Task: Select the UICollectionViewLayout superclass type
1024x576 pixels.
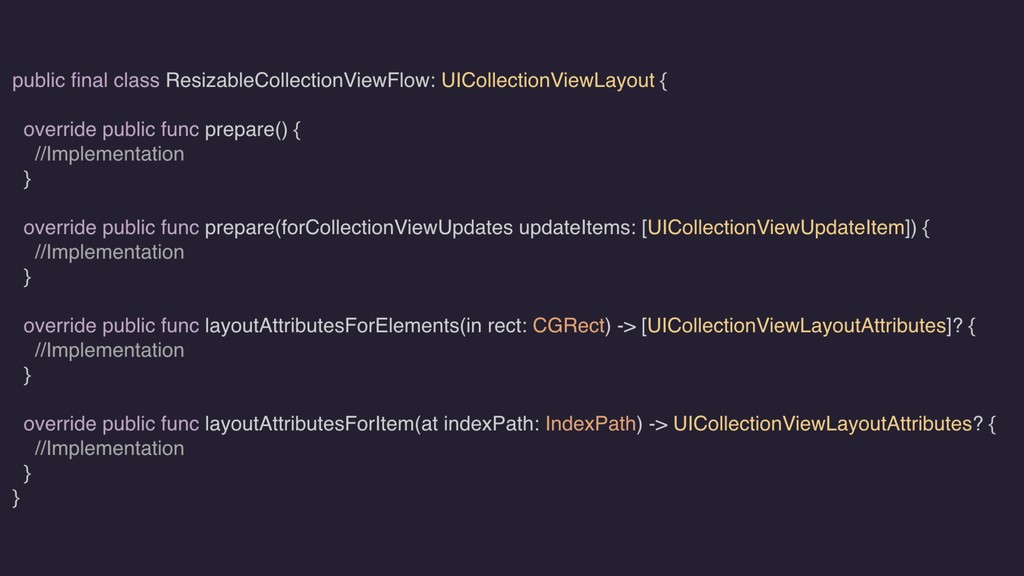Action: [x=547, y=80]
